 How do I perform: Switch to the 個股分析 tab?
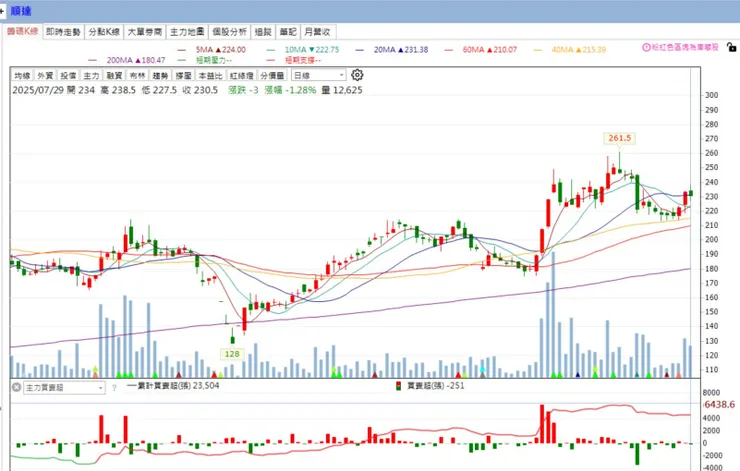pyautogui.click(x=229, y=32)
